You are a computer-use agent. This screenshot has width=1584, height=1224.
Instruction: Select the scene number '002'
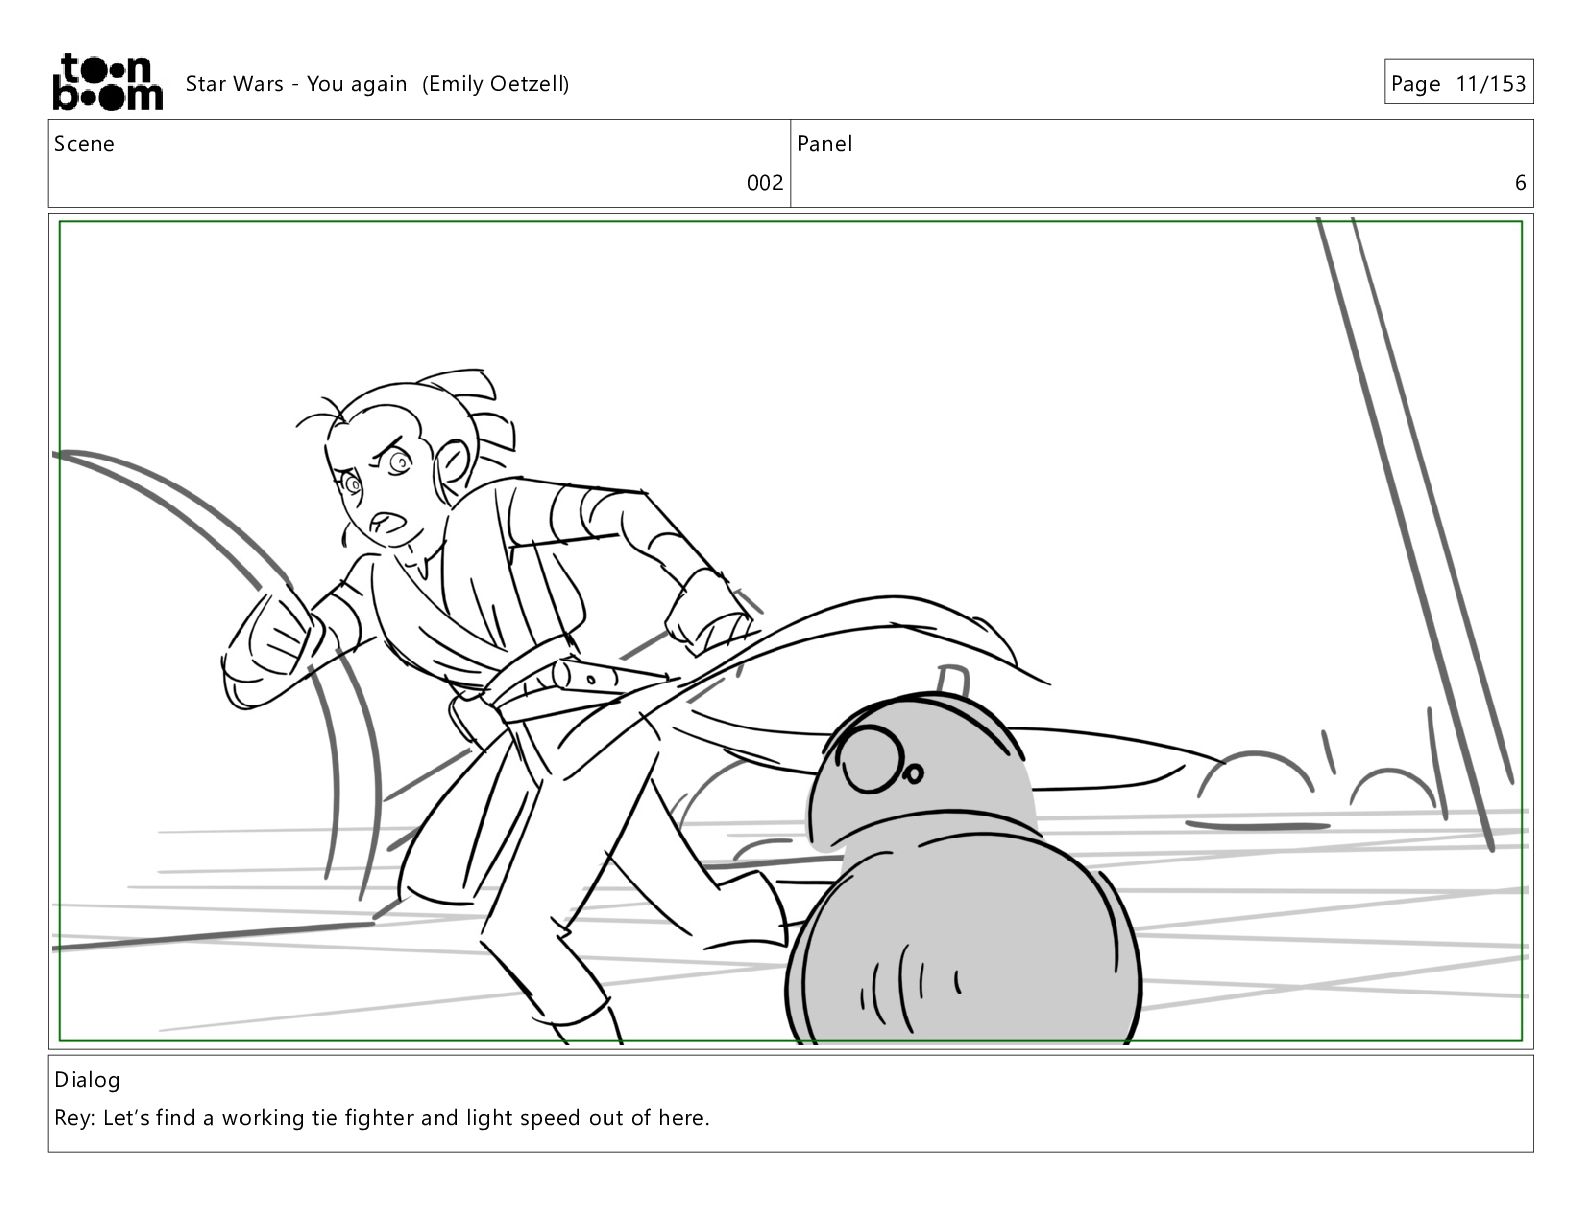(765, 183)
